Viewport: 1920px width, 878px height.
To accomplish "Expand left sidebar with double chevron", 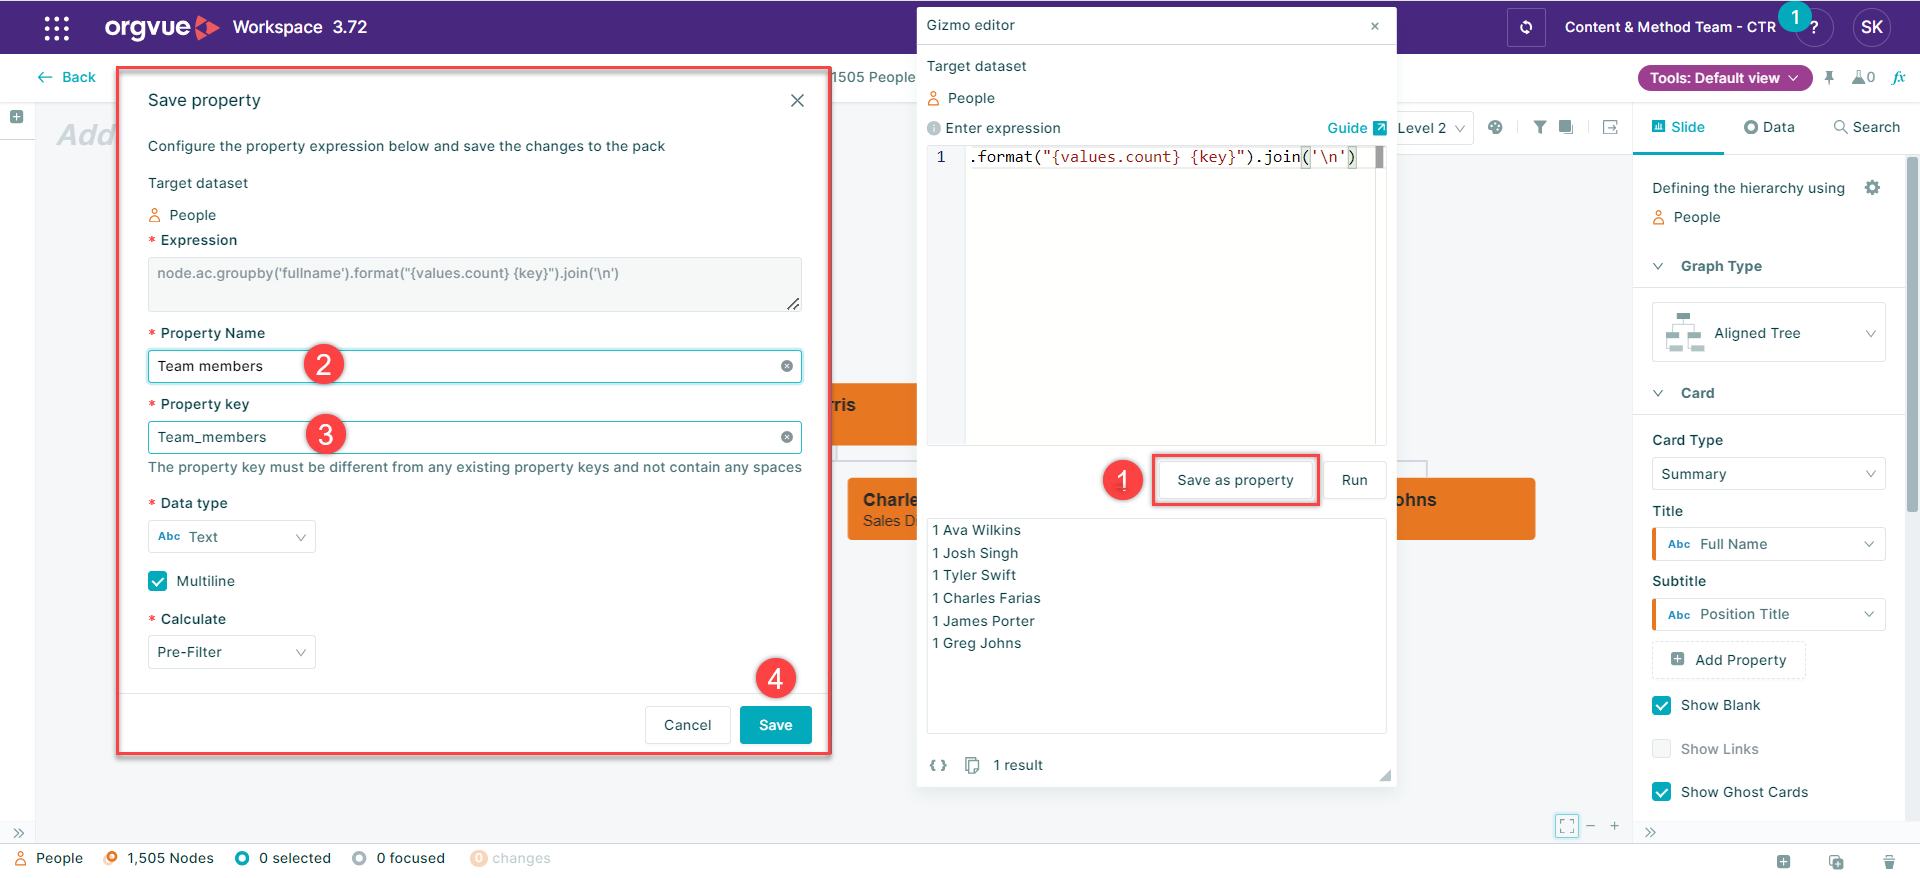I will click(18, 832).
